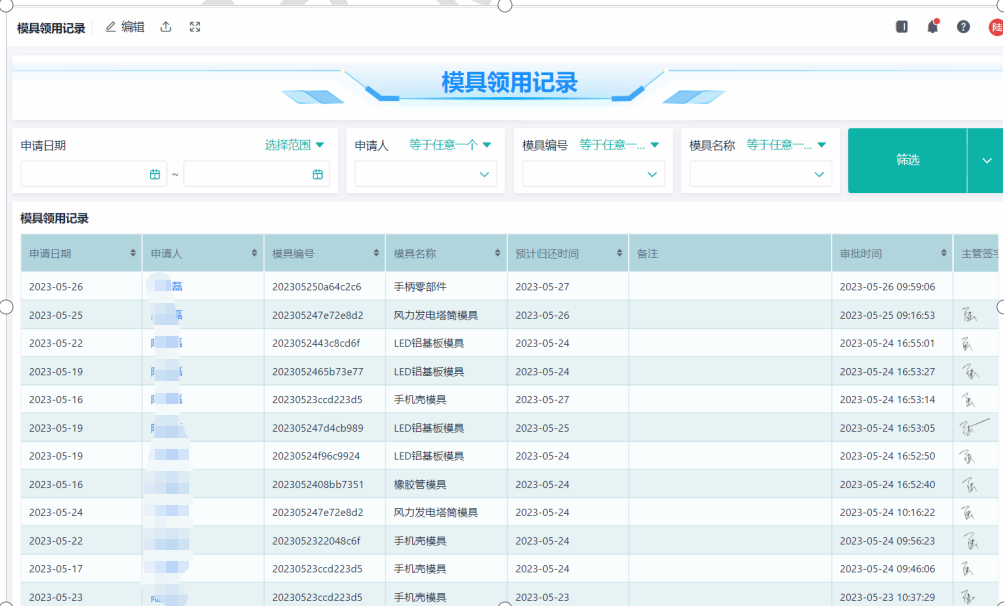Sort by 申请日期 column arrows
This screenshot has width=1004, height=606.
(133, 254)
